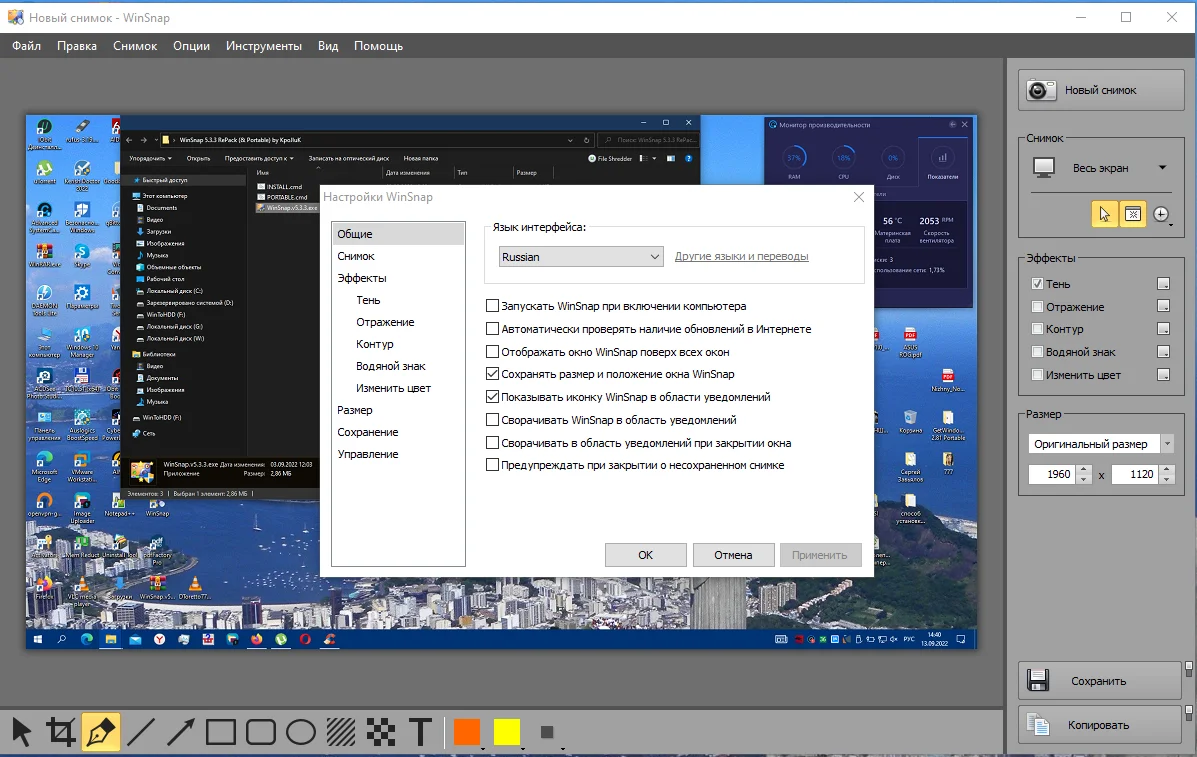Select the Text tool
This screenshot has height=757, width=1197.
click(420, 733)
